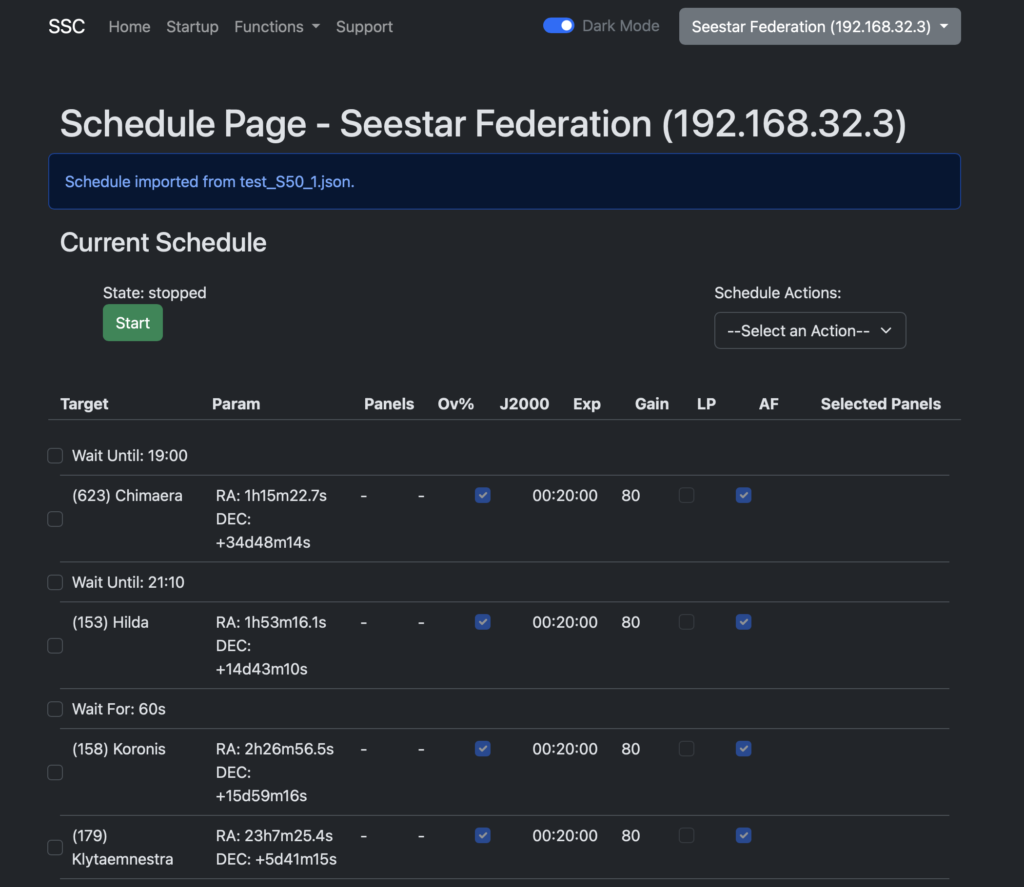The height and width of the screenshot is (887, 1024).
Task: Select the (179) Klytaemnestra row checkbox
Action: click(55, 848)
